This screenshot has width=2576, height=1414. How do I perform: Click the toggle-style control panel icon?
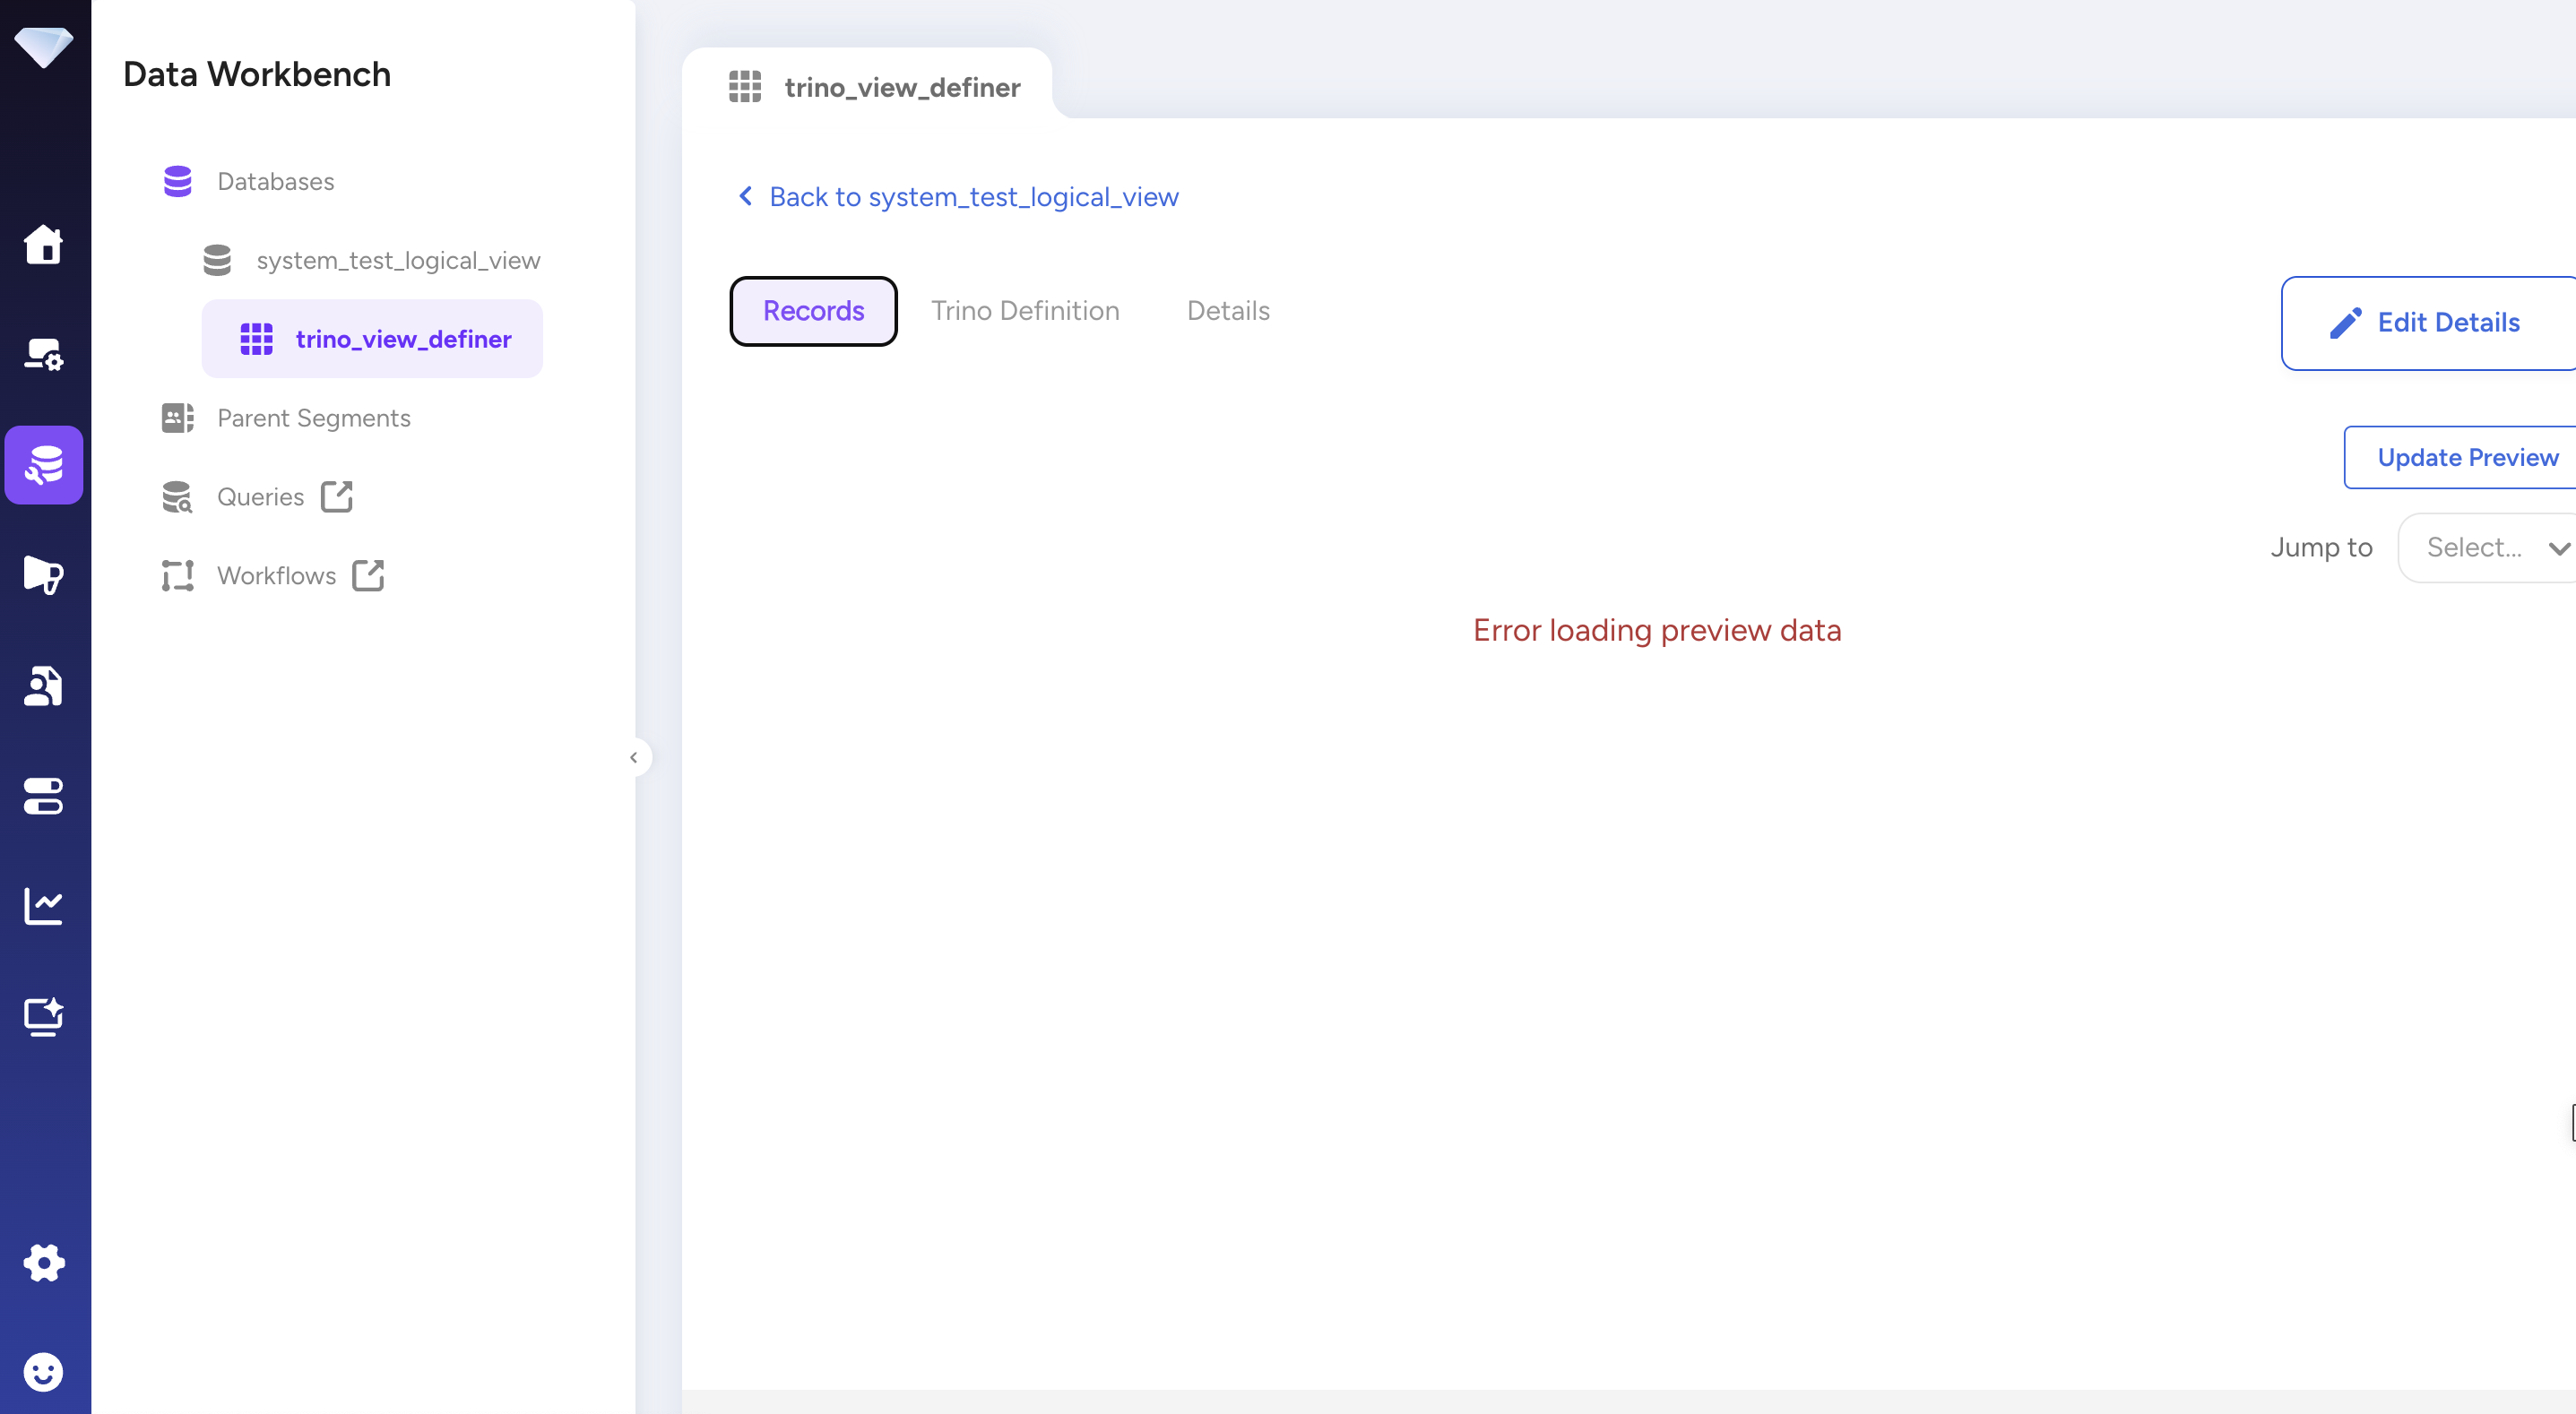pyautogui.click(x=43, y=796)
